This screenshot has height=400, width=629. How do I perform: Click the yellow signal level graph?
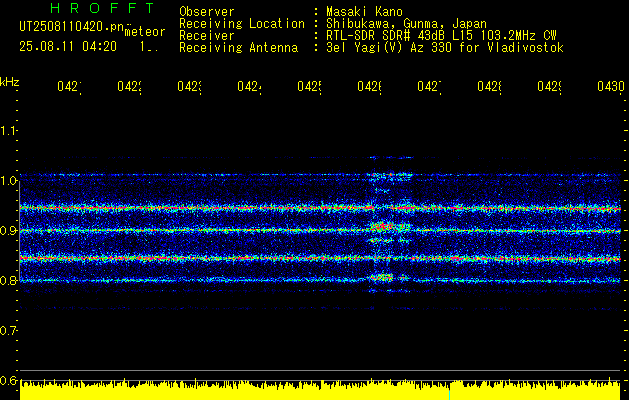coord(320,390)
